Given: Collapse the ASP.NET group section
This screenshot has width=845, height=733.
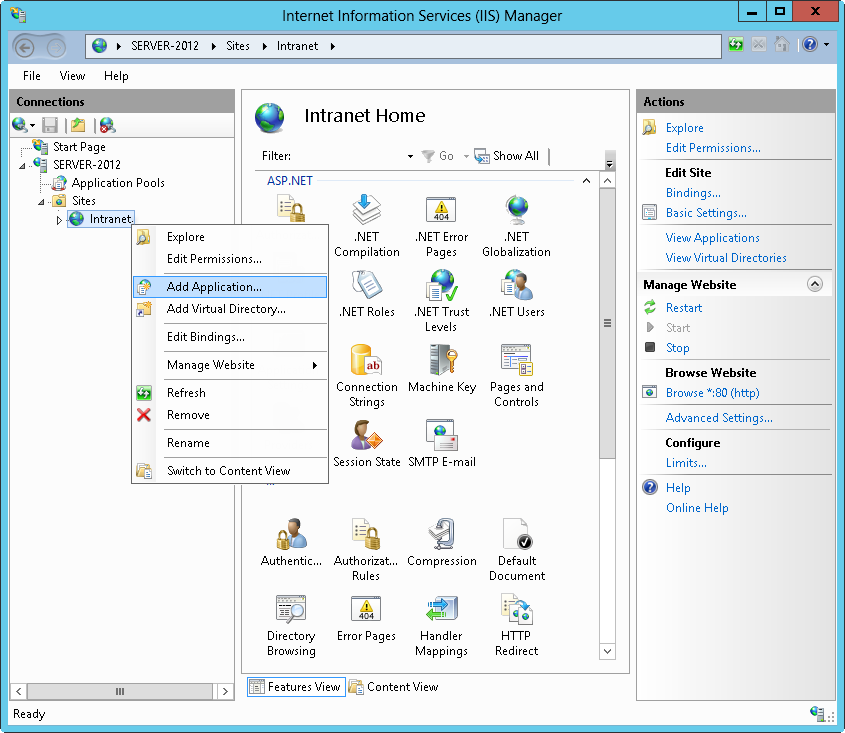Looking at the screenshot, I should pyautogui.click(x=586, y=181).
